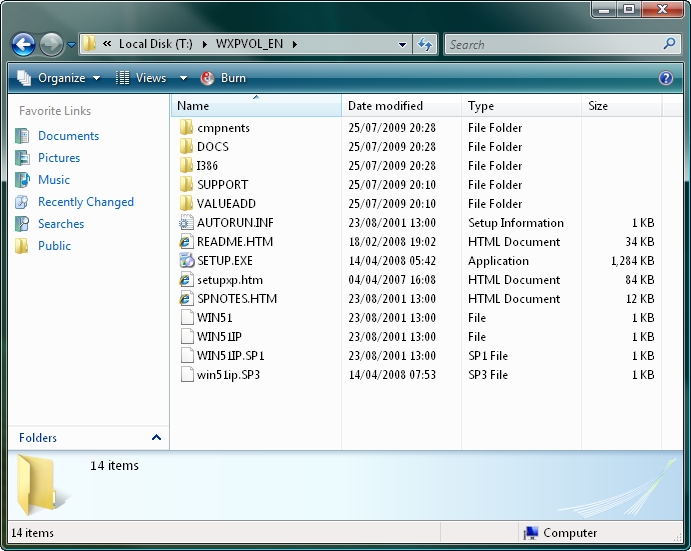691x551 pixels.
Task: Select the I386 folder icon
Action: (186, 165)
